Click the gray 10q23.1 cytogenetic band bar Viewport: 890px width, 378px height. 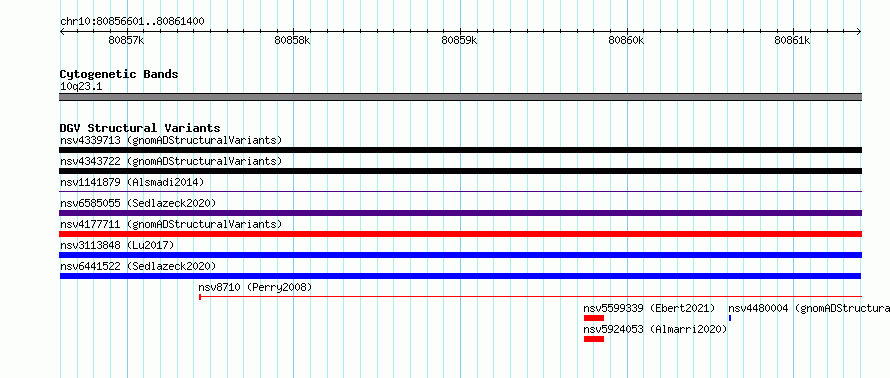coord(460,97)
